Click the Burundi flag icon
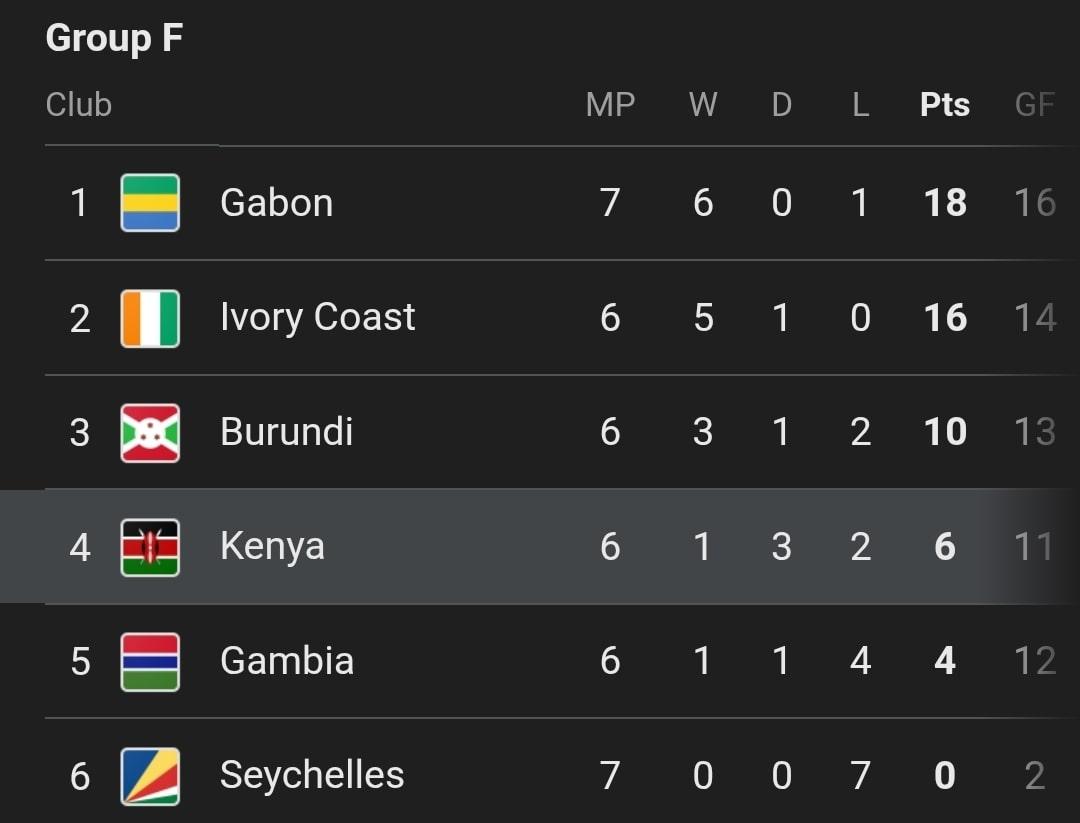Screen dimensions: 1080x823 click(x=150, y=433)
